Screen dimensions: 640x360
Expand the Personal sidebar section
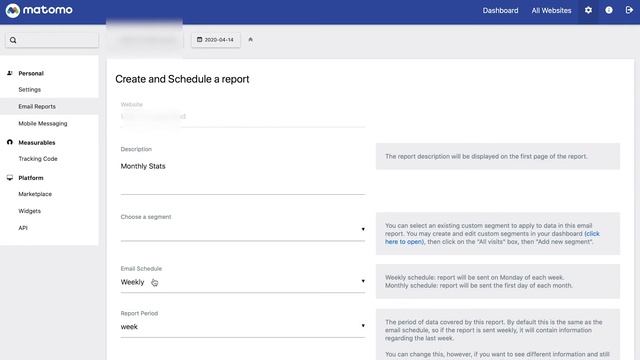tap(31, 73)
